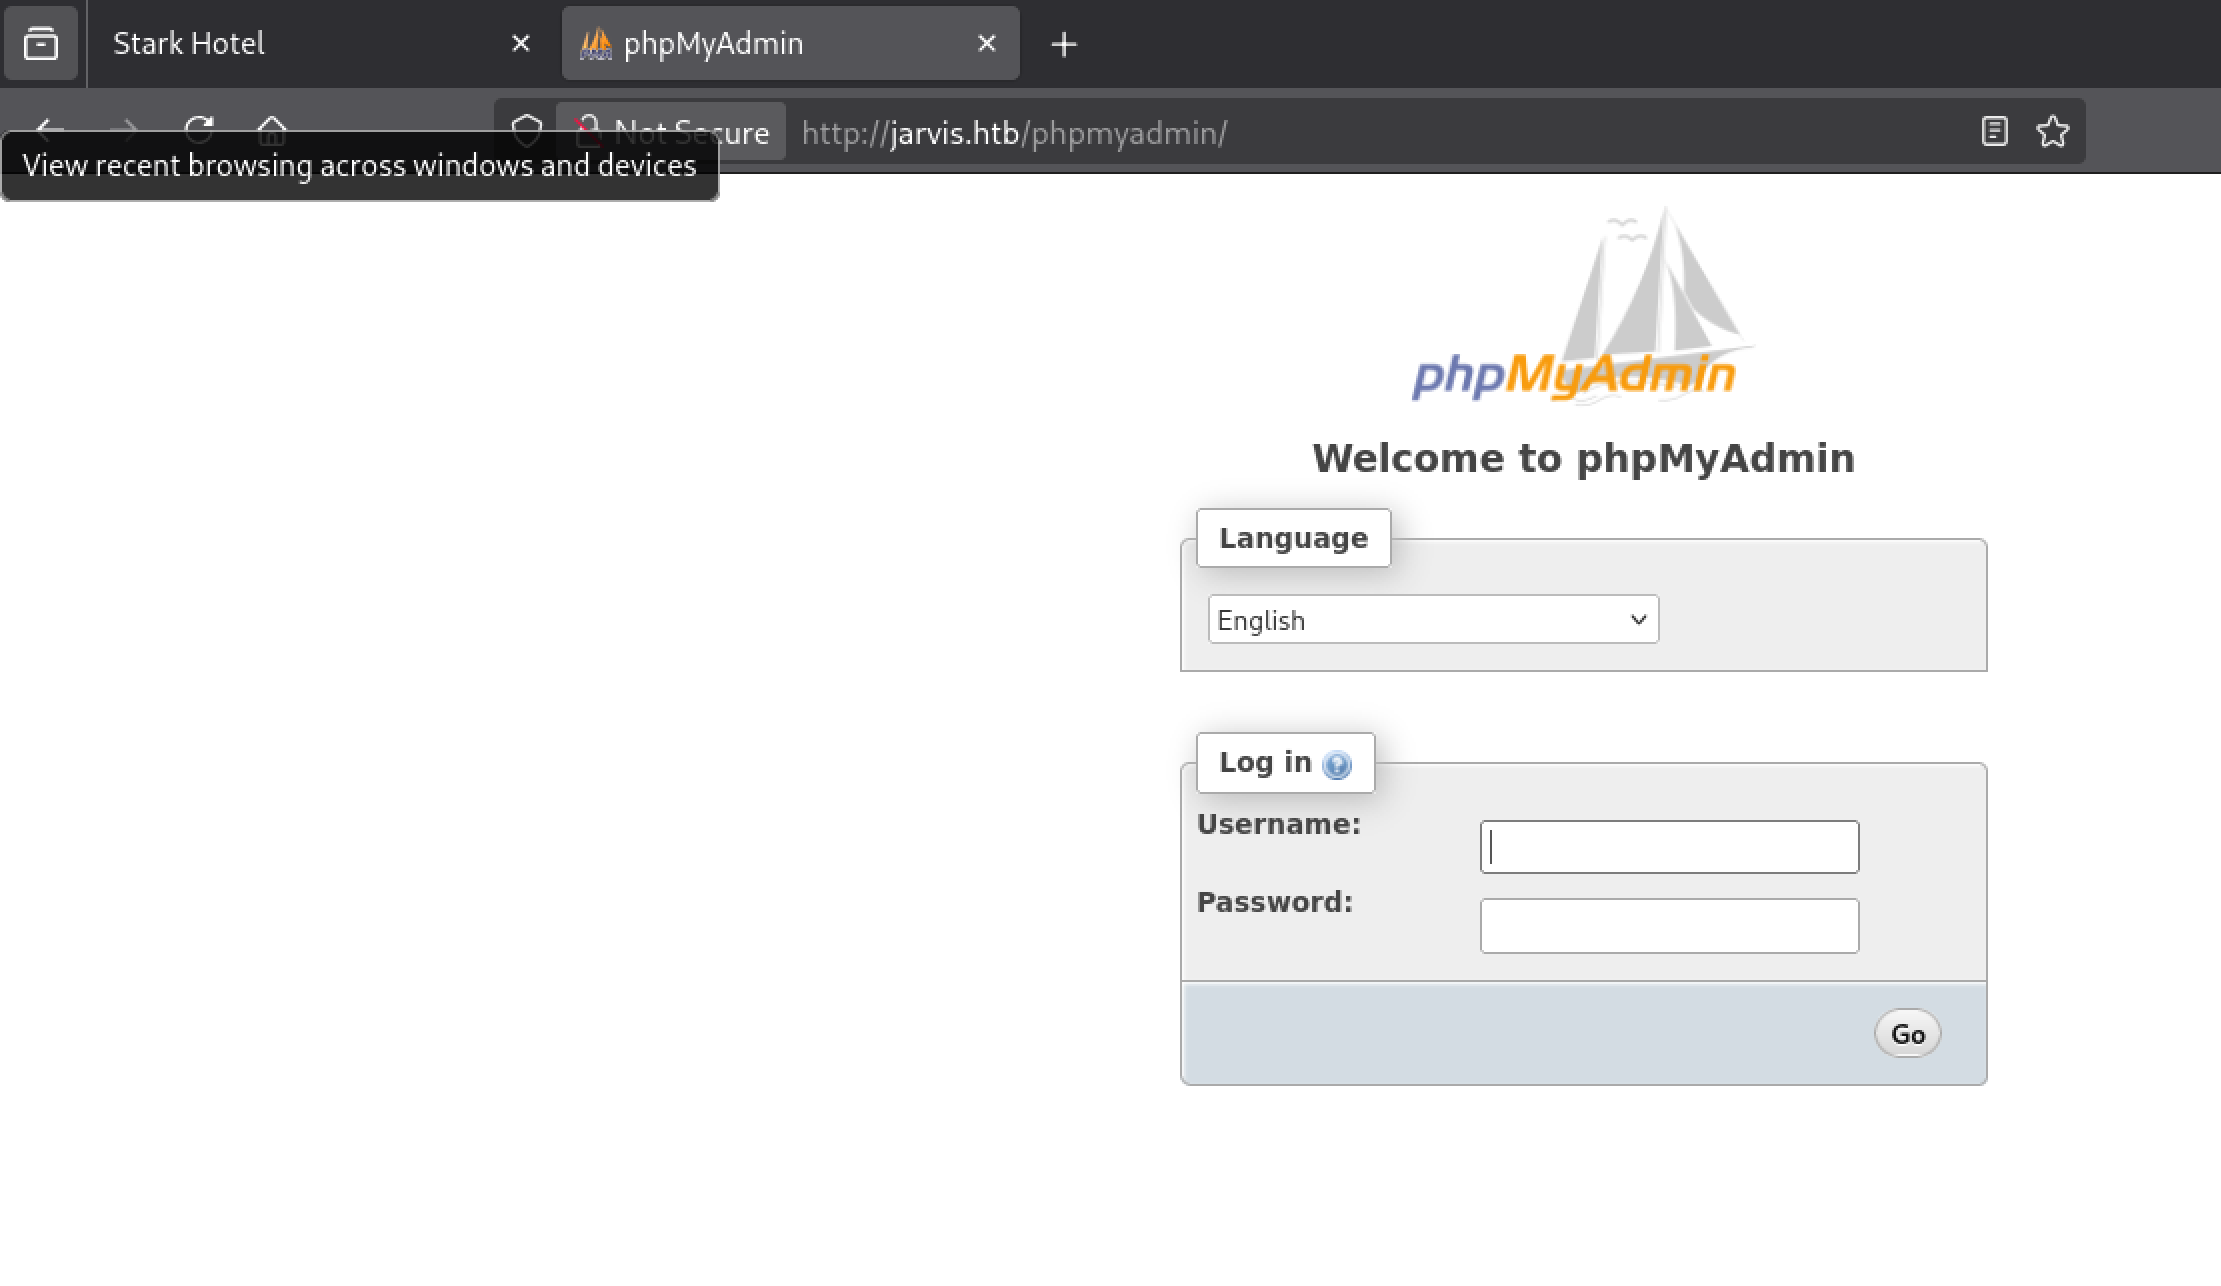2221x1286 pixels.
Task: Click the Welcome to phpMyAdmin heading
Action: click(x=1583, y=458)
